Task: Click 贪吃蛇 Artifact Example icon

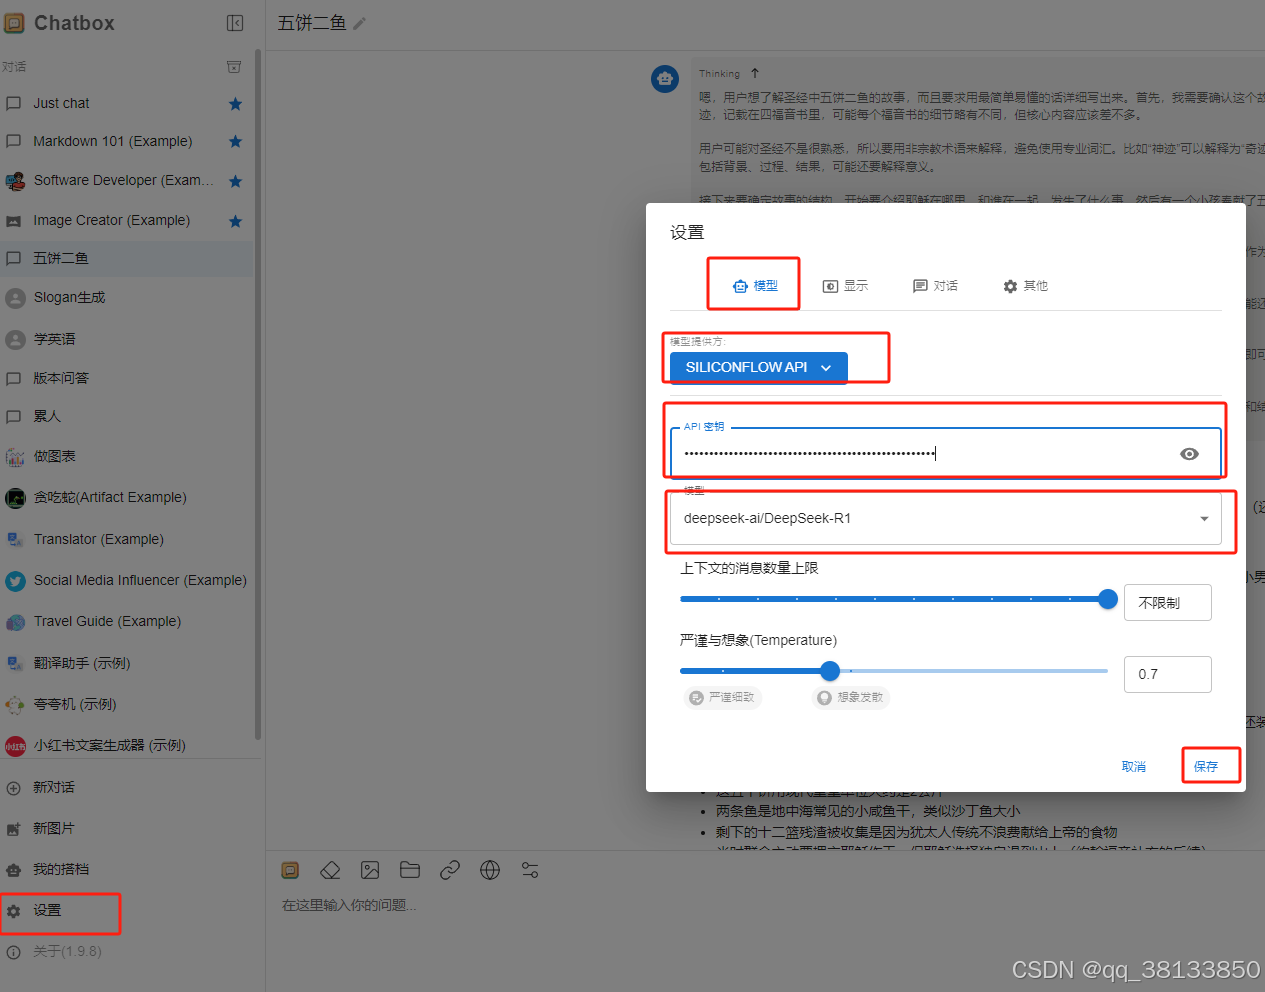Action: pyautogui.click(x=15, y=498)
